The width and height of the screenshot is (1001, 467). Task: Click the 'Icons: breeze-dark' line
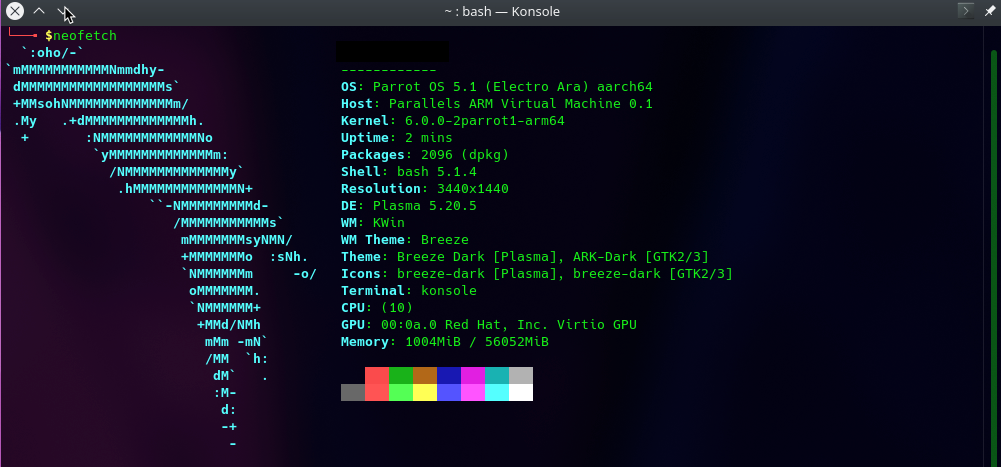pos(536,274)
